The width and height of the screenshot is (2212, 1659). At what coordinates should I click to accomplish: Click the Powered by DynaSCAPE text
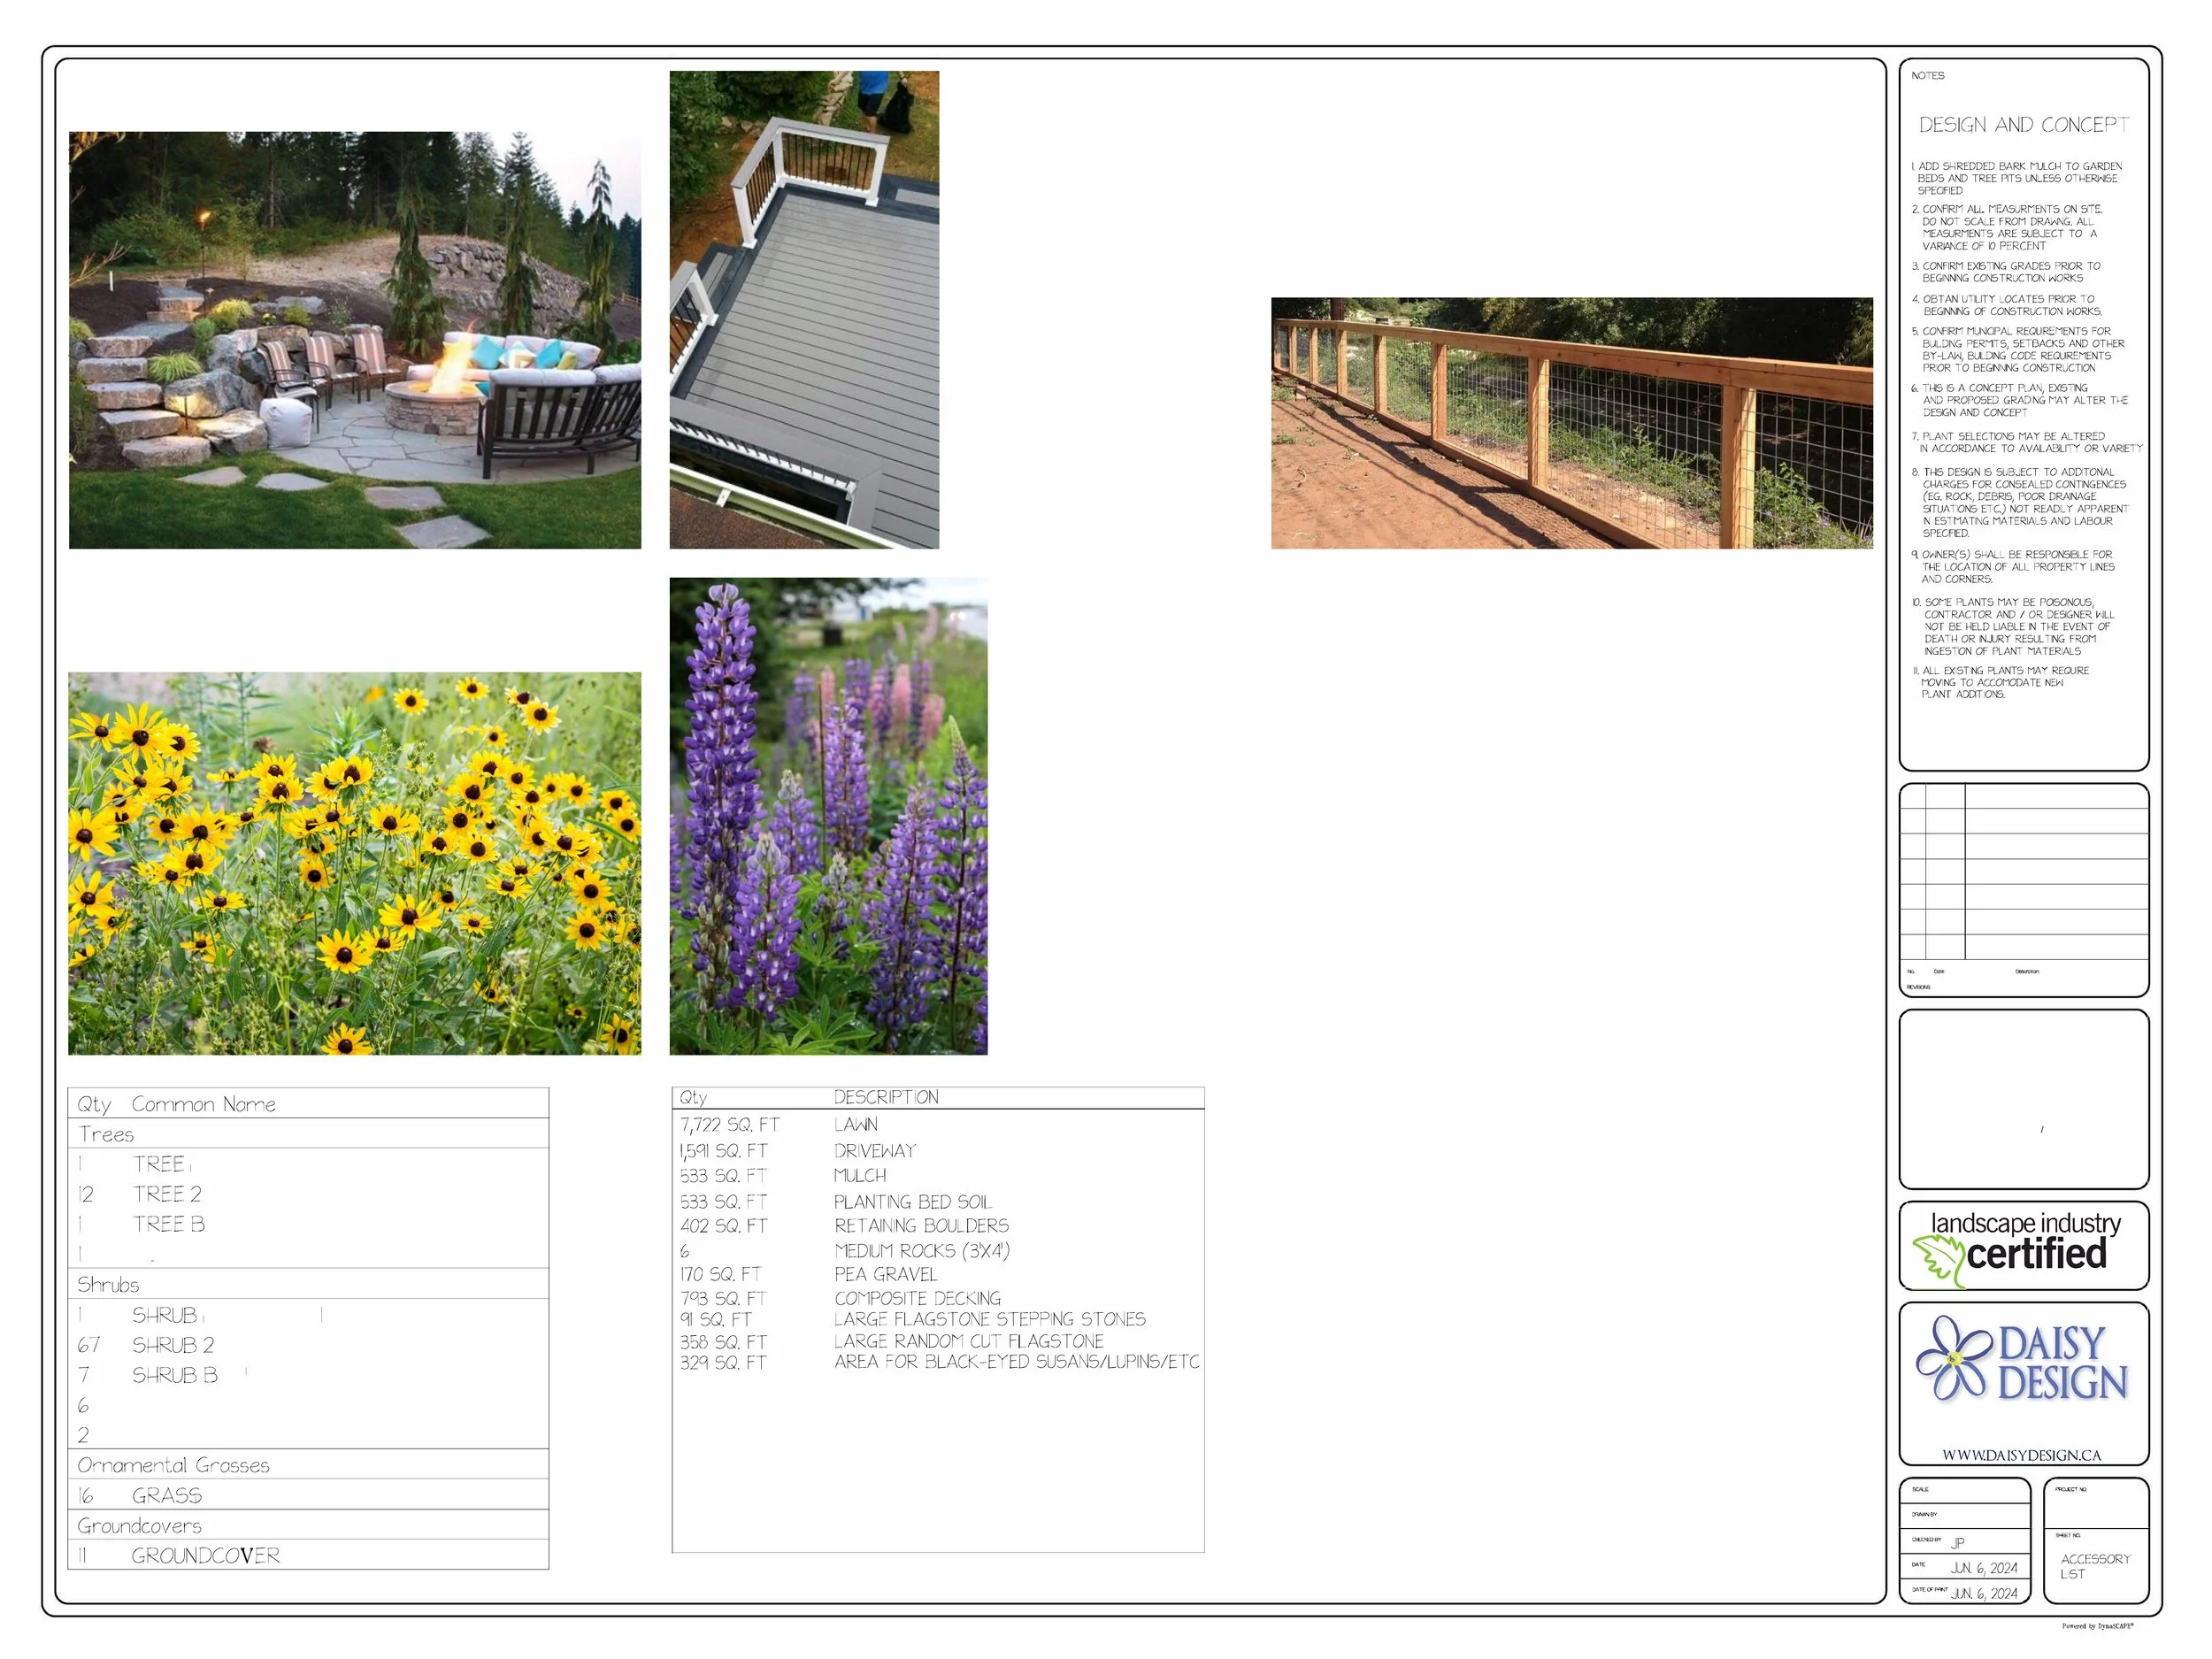pyautogui.click(x=2097, y=1626)
